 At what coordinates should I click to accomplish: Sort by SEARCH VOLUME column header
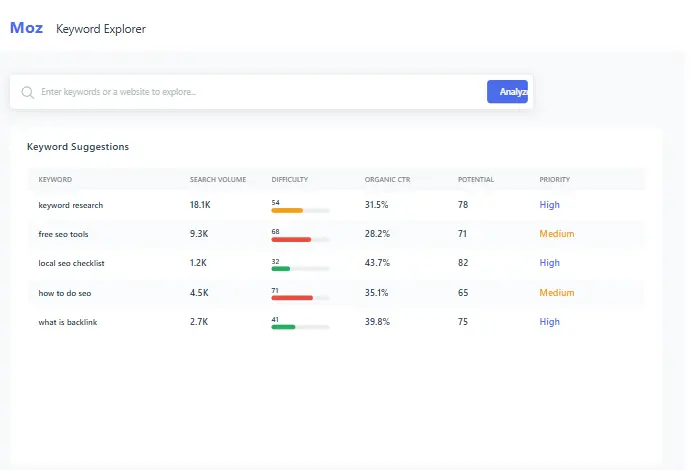[x=218, y=179]
